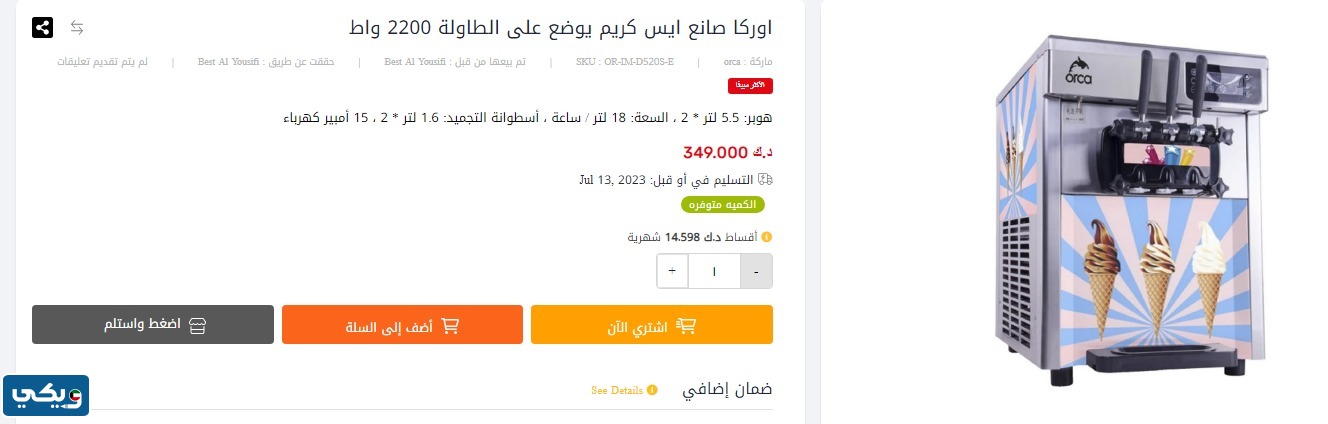1328x424 pixels.
Task: Increase quantity with the plus button
Action: (x=672, y=271)
